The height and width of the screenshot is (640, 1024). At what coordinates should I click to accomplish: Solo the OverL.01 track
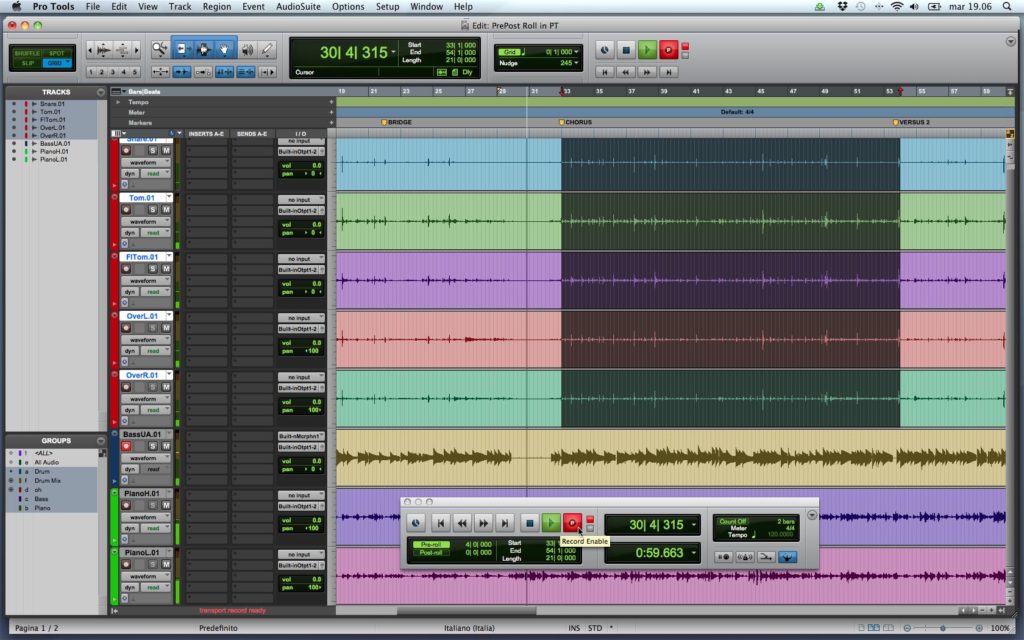(153, 328)
